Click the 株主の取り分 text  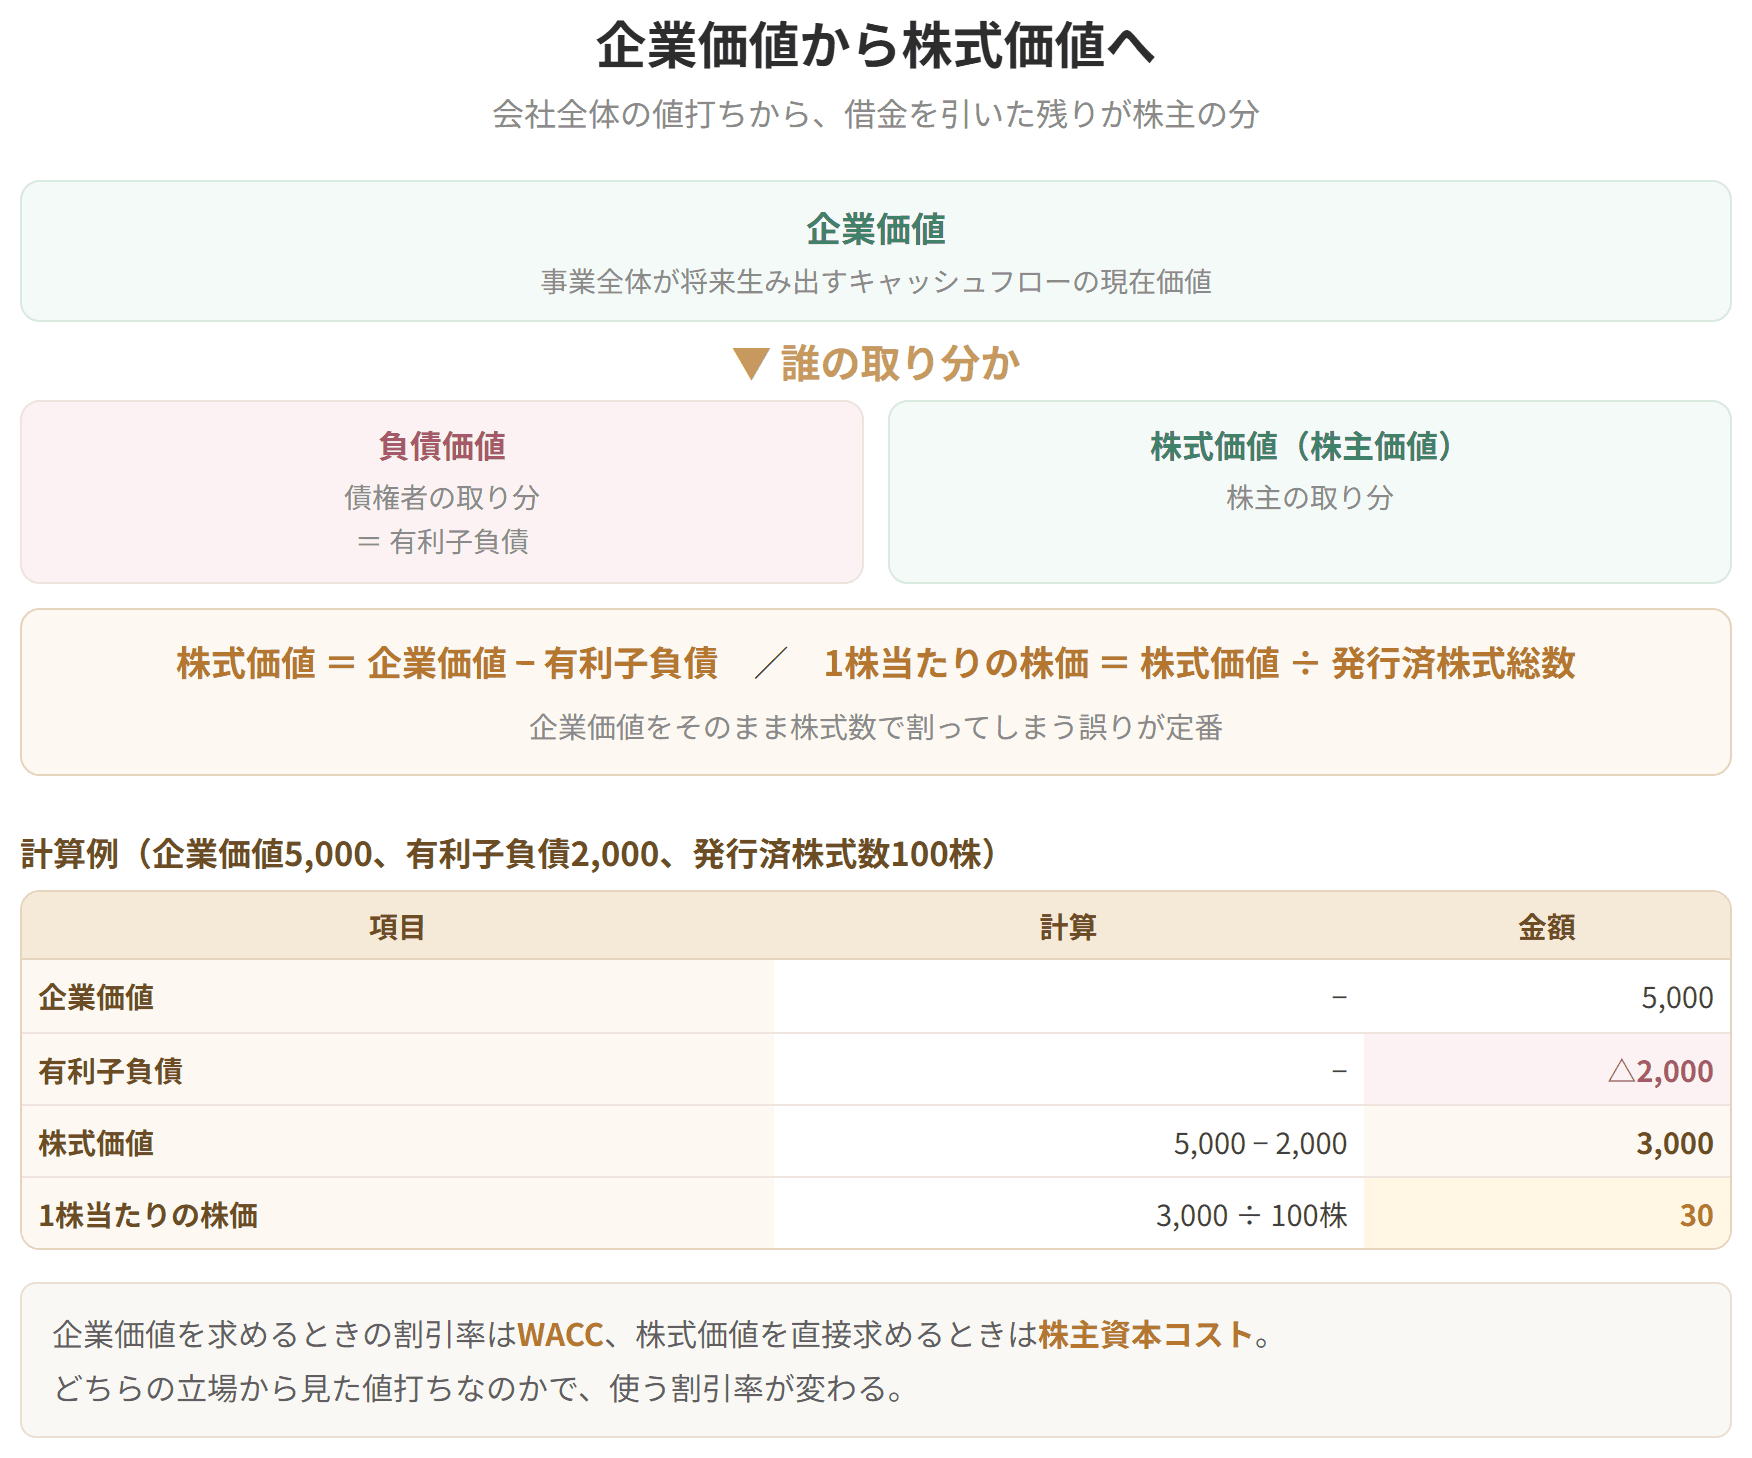click(1310, 497)
